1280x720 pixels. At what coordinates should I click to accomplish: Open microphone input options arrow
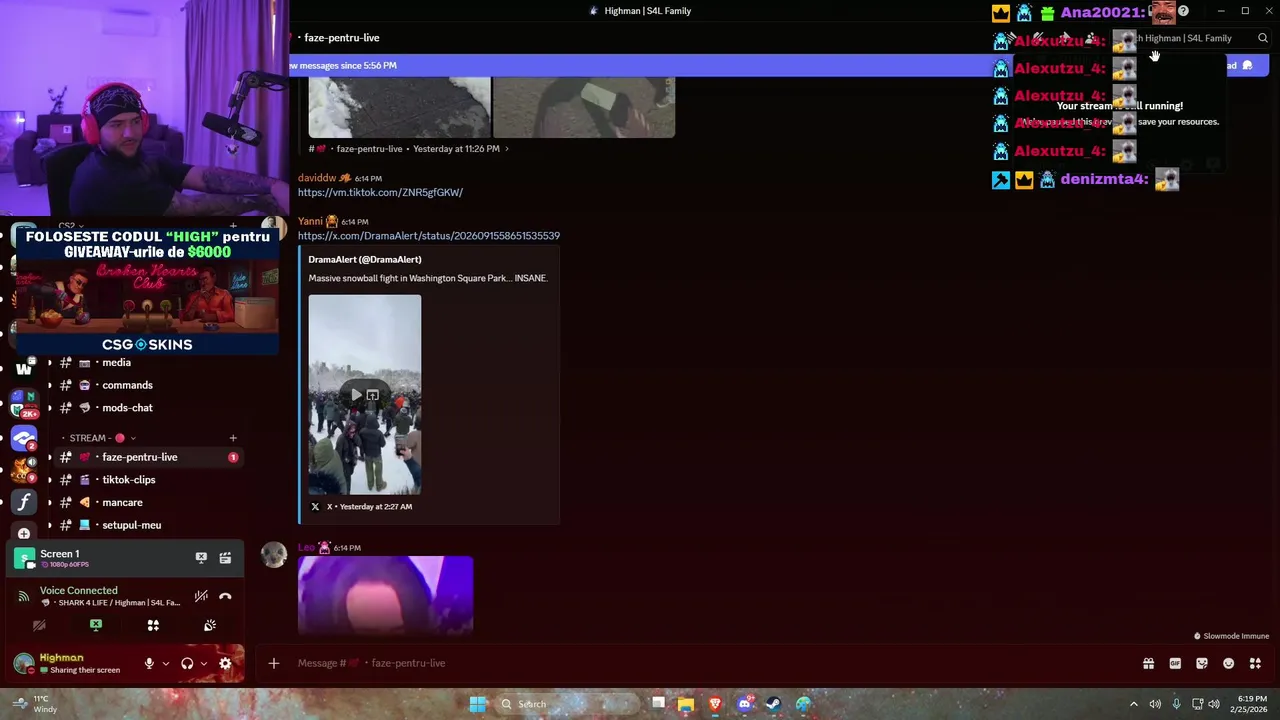click(x=166, y=663)
